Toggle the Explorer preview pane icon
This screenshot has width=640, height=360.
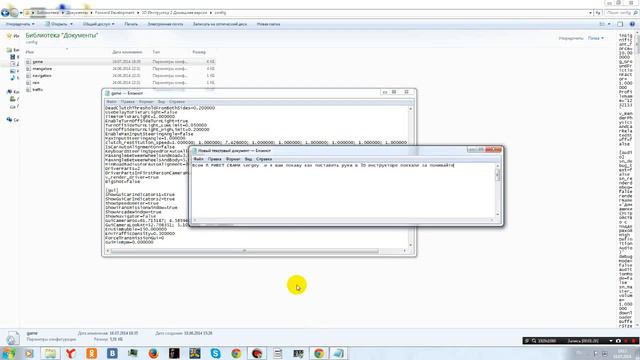(620, 24)
